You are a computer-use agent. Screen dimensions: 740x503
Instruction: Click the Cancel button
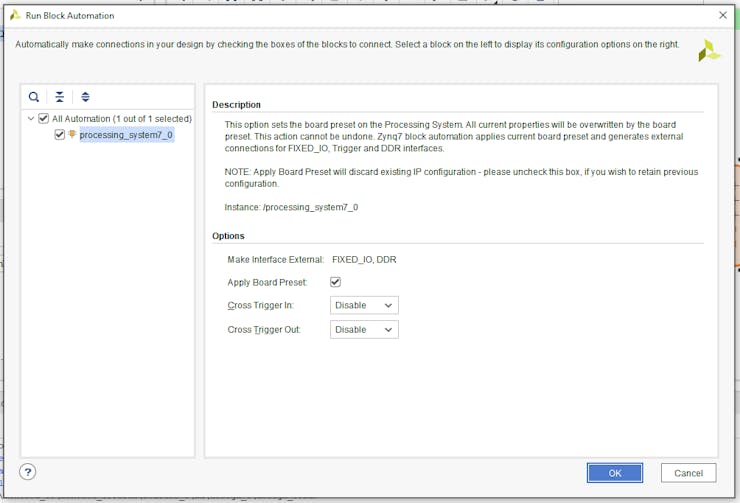(688, 473)
